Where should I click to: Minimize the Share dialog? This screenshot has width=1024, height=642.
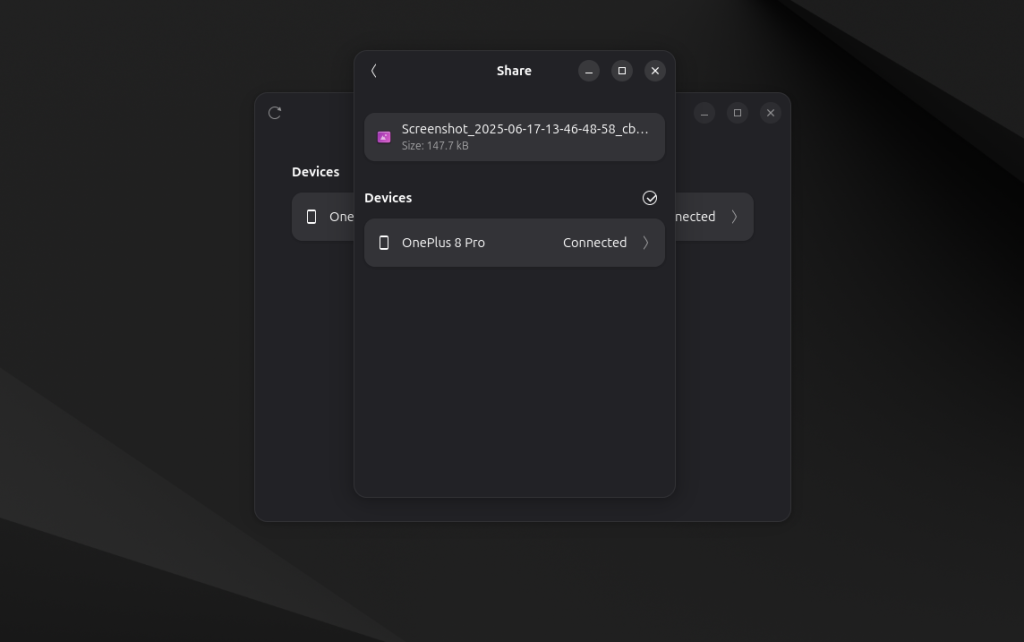pyautogui.click(x=589, y=71)
